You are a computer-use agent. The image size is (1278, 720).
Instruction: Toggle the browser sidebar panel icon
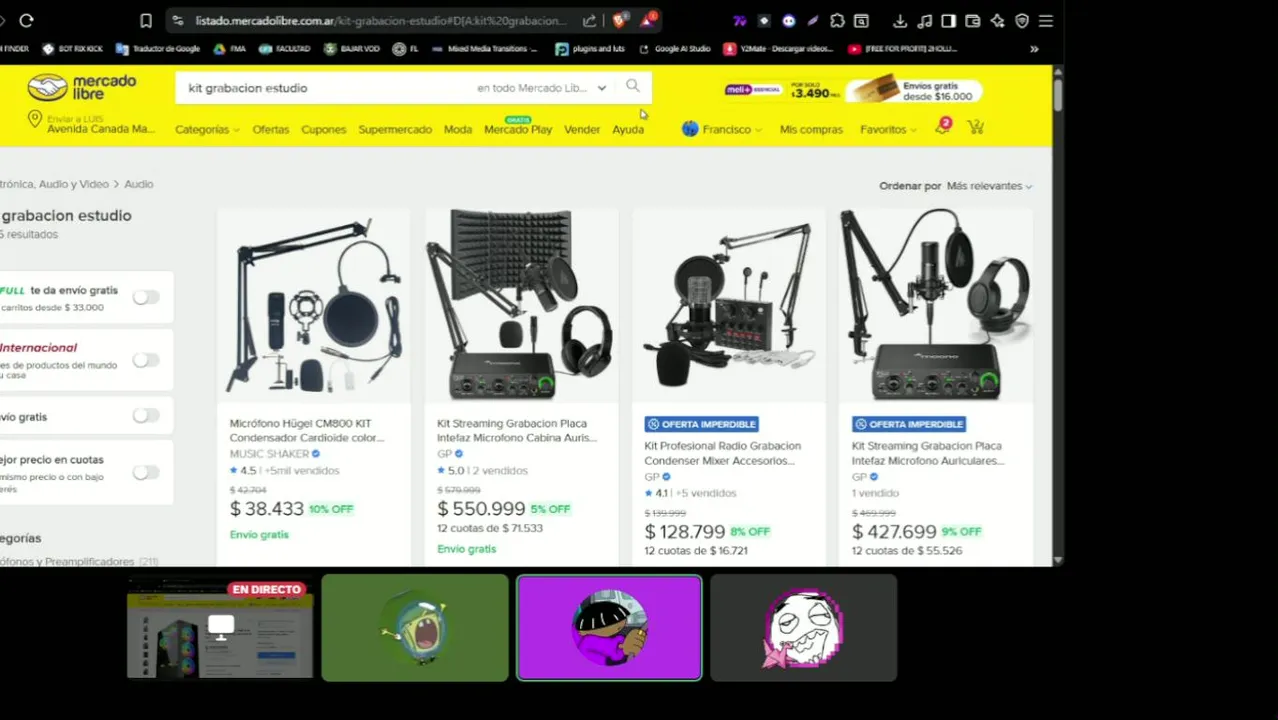[949, 20]
